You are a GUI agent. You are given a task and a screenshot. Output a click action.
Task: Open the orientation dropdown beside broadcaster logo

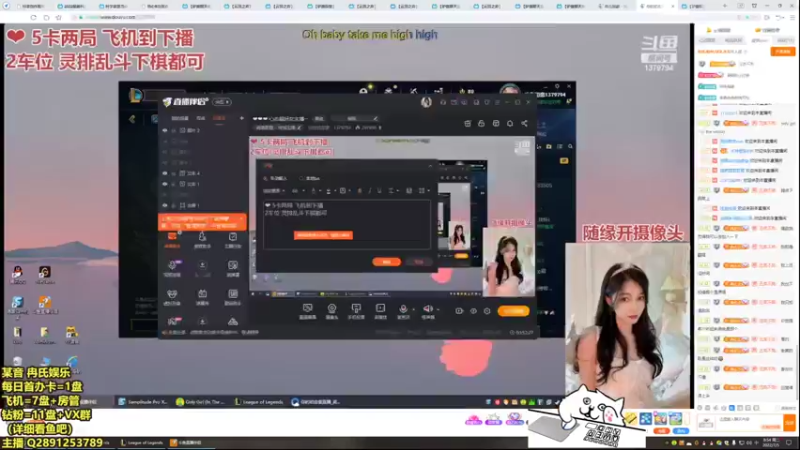(222, 102)
